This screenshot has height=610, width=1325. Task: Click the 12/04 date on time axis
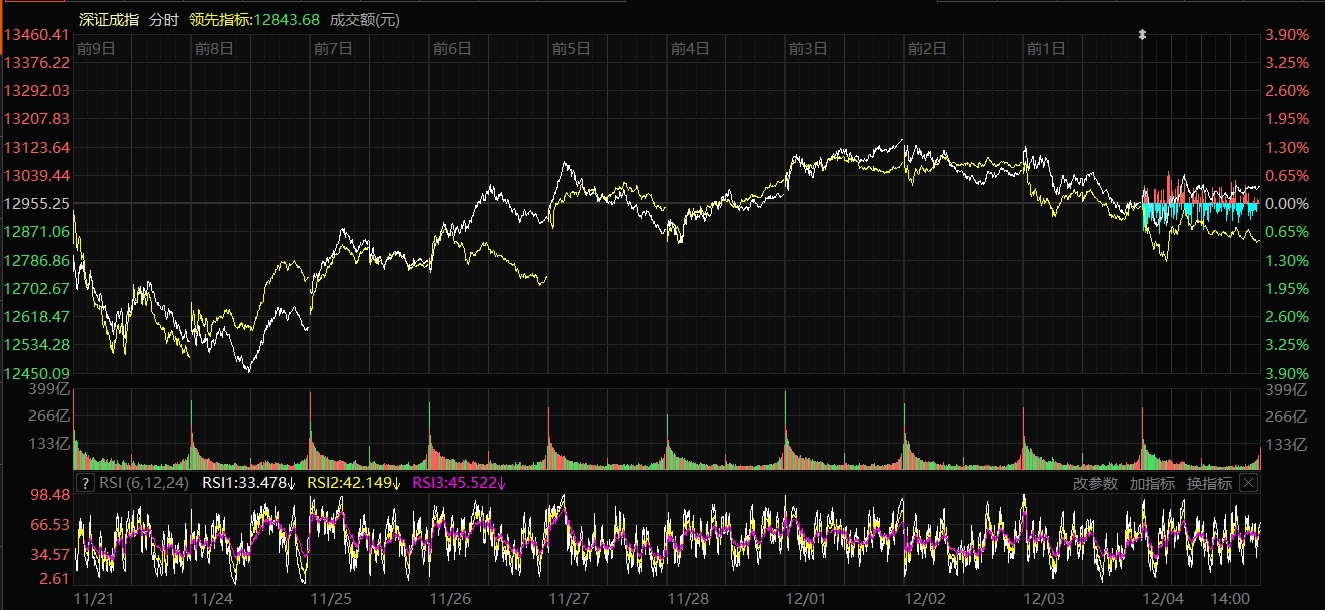(x=1163, y=598)
